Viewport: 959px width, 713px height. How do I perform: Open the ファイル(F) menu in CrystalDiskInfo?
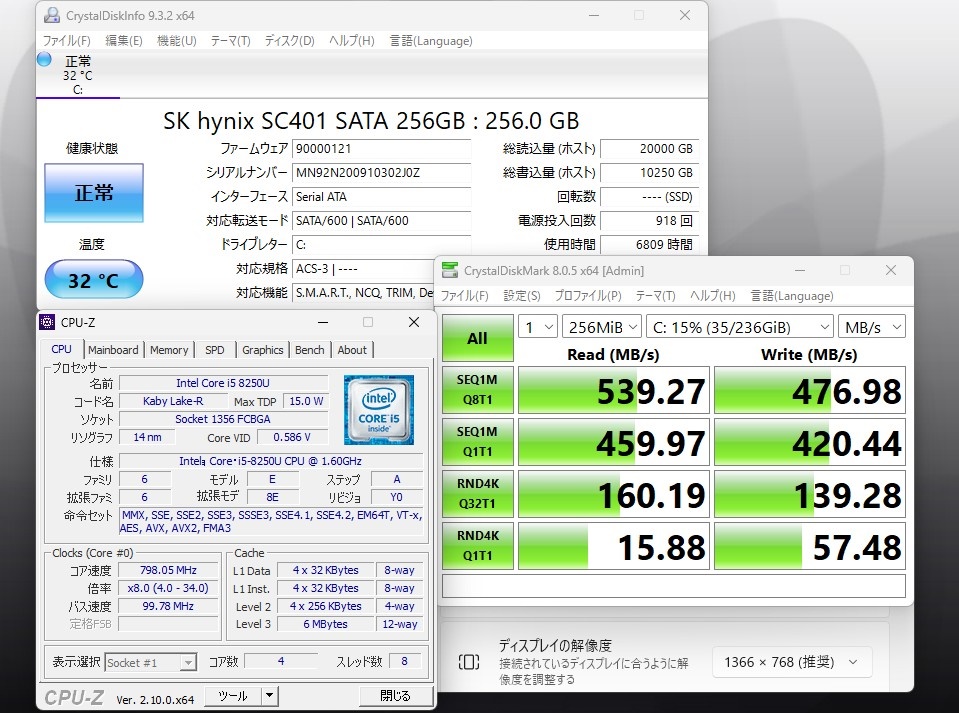point(67,41)
